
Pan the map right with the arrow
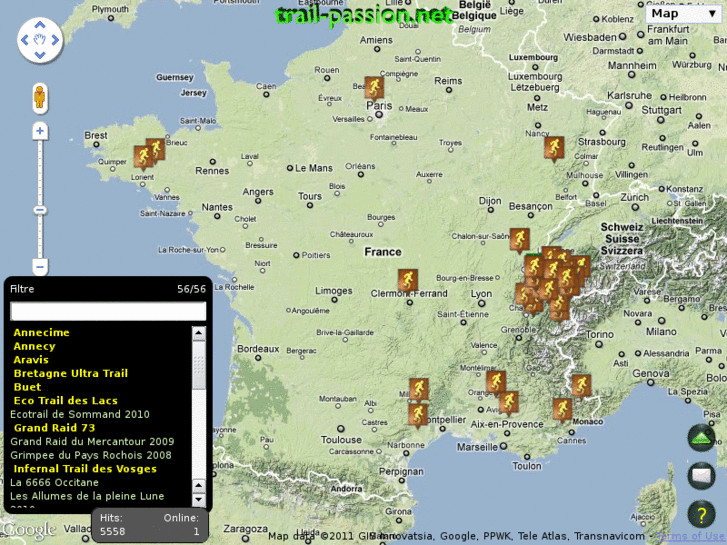tap(55, 40)
